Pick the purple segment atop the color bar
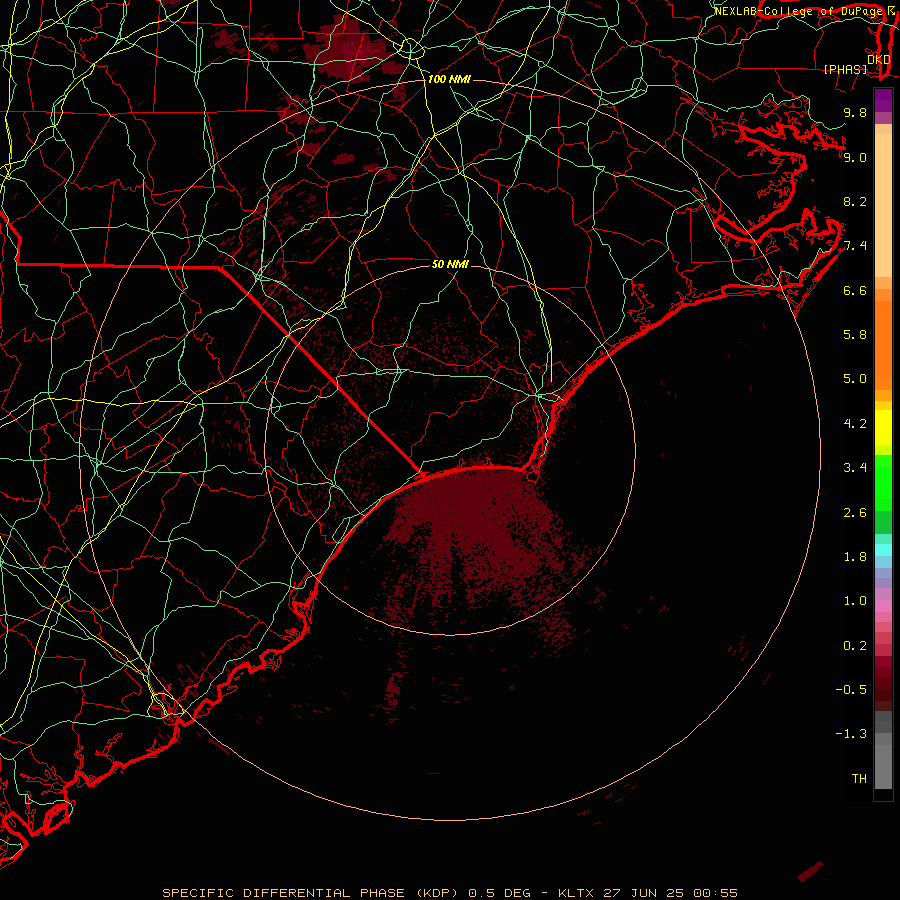 (883, 100)
